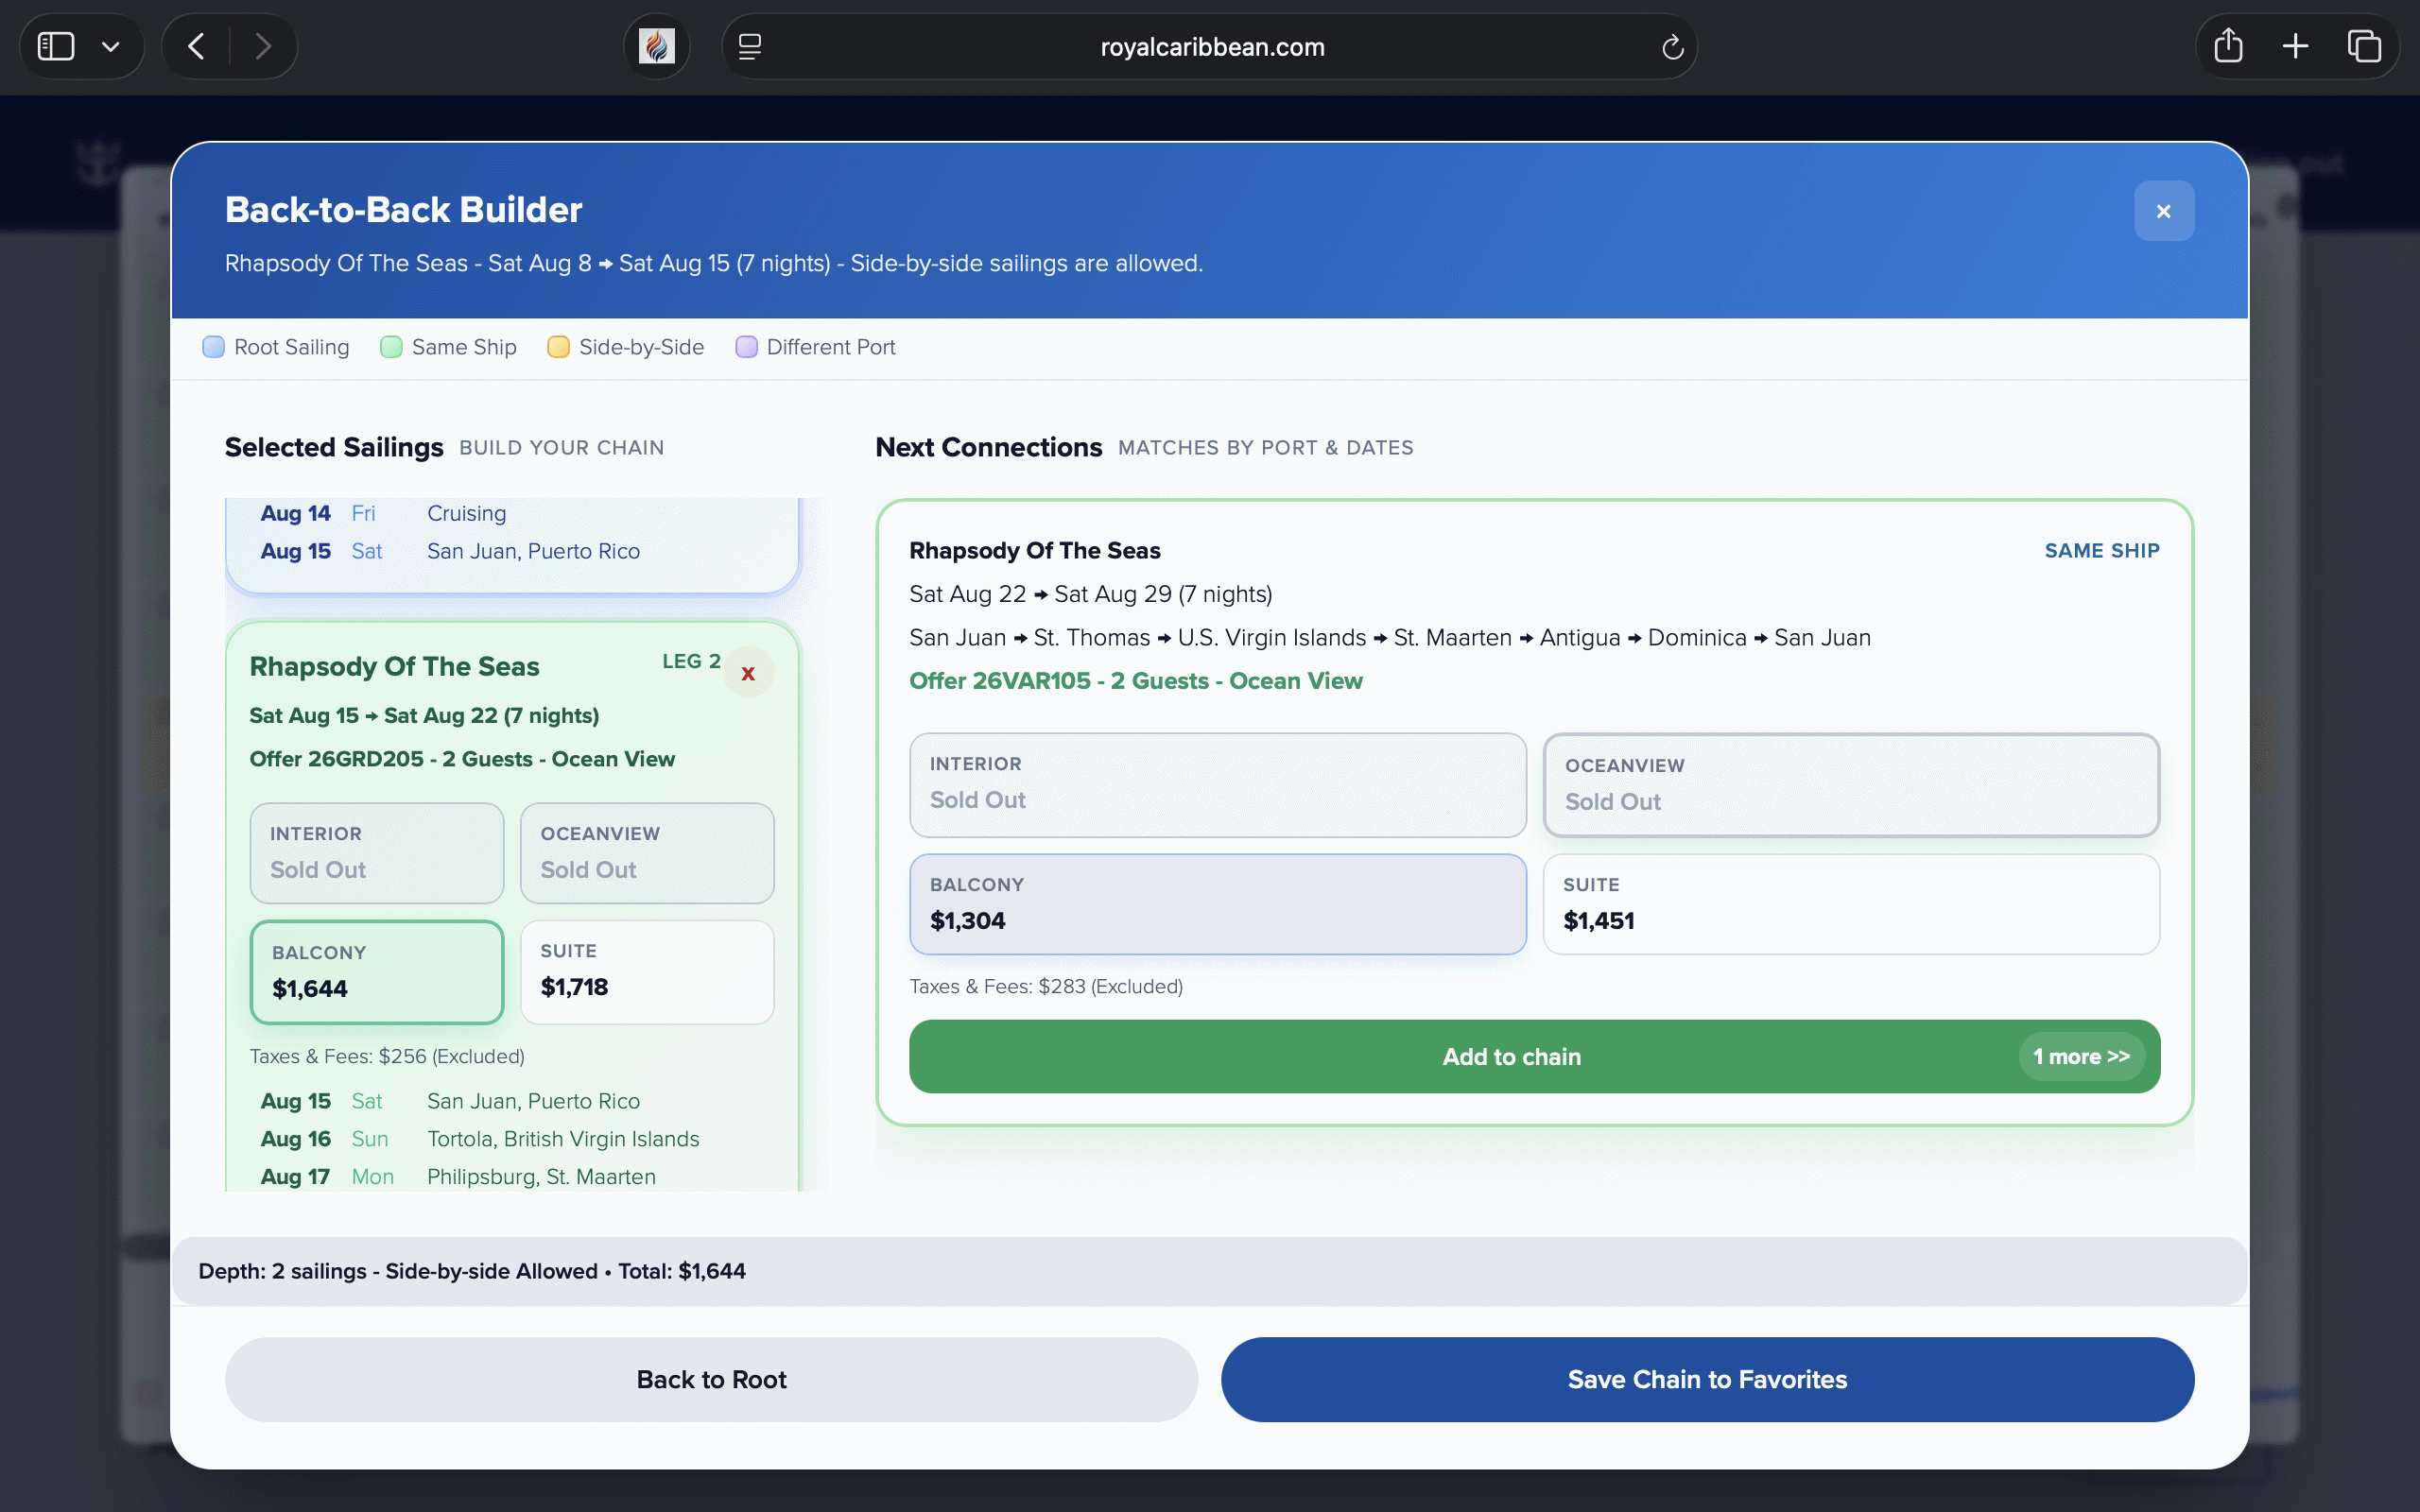
Task: Reload the royalcaribbean.com page
Action: tap(1672, 46)
